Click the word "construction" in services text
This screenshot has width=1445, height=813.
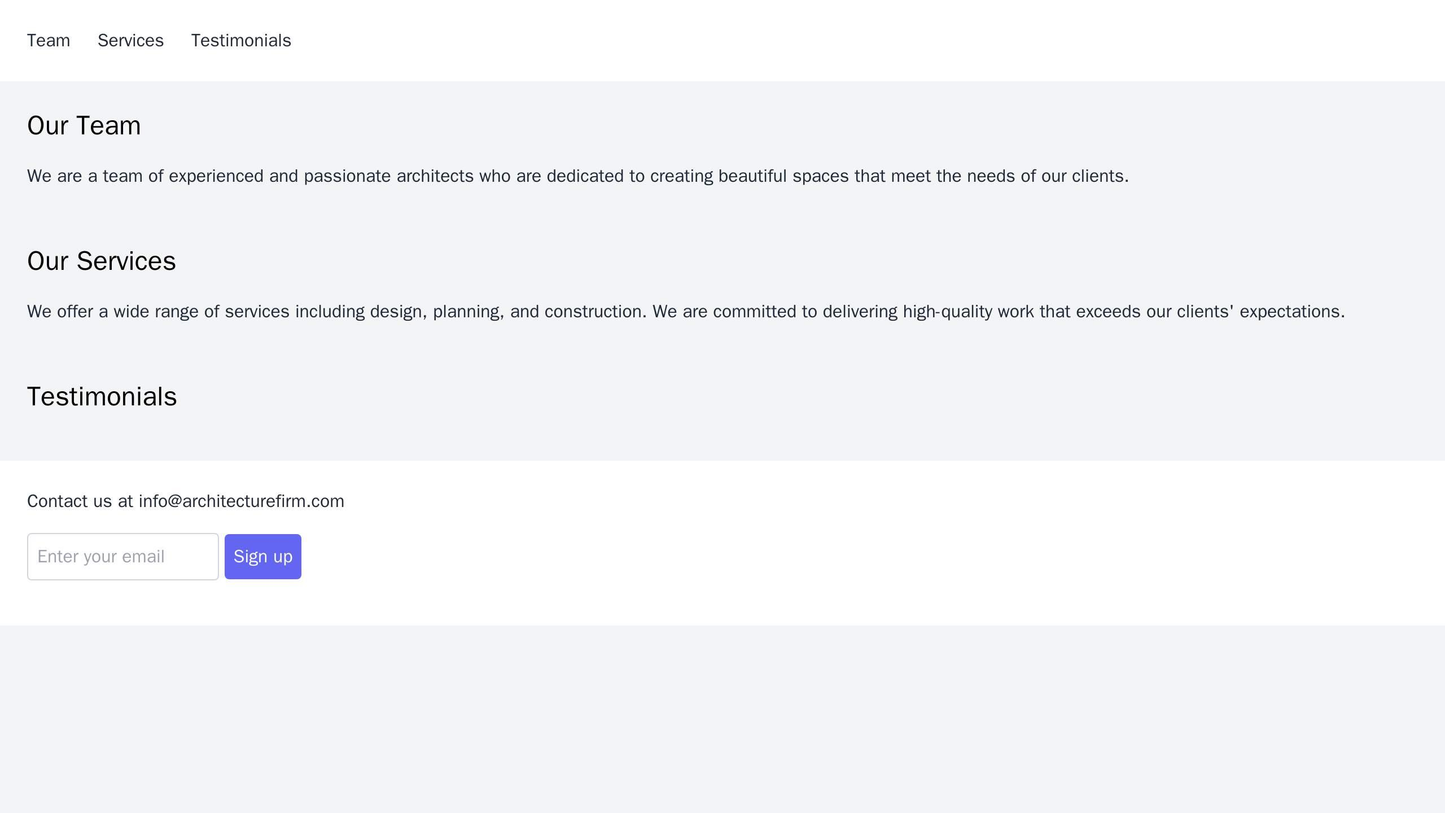594,312
